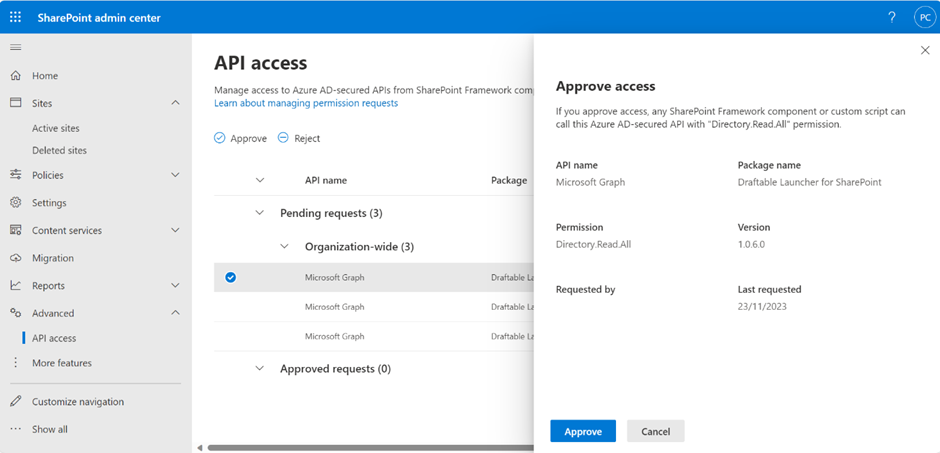
Task: Click the Reject toolbar minus icon
Action: pyautogui.click(x=283, y=138)
